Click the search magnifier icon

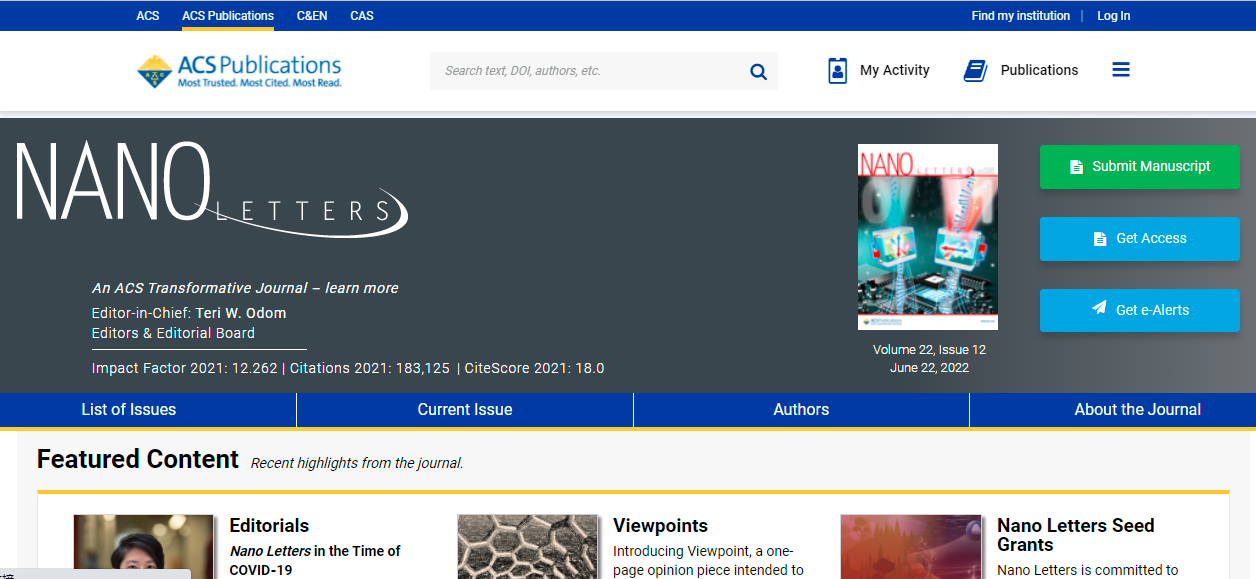tap(758, 71)
